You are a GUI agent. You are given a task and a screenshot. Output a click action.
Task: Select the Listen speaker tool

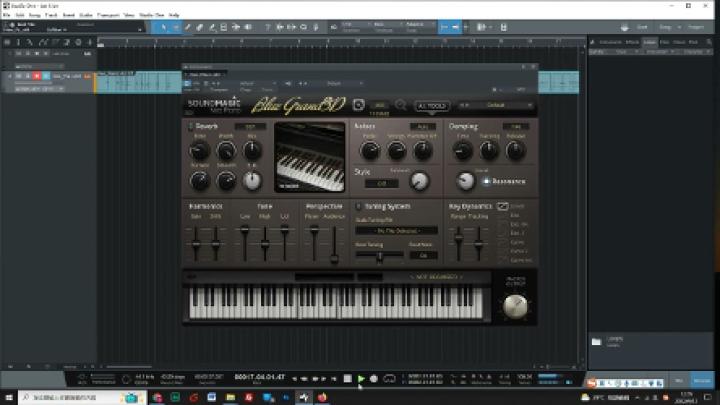(x=248, y=28)
